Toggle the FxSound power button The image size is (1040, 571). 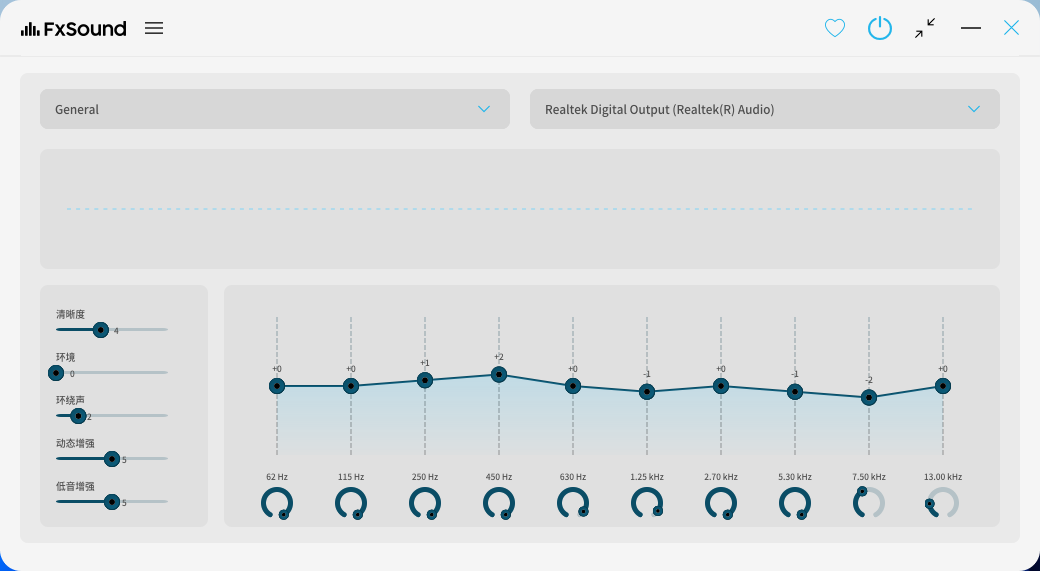pos(879,28)
